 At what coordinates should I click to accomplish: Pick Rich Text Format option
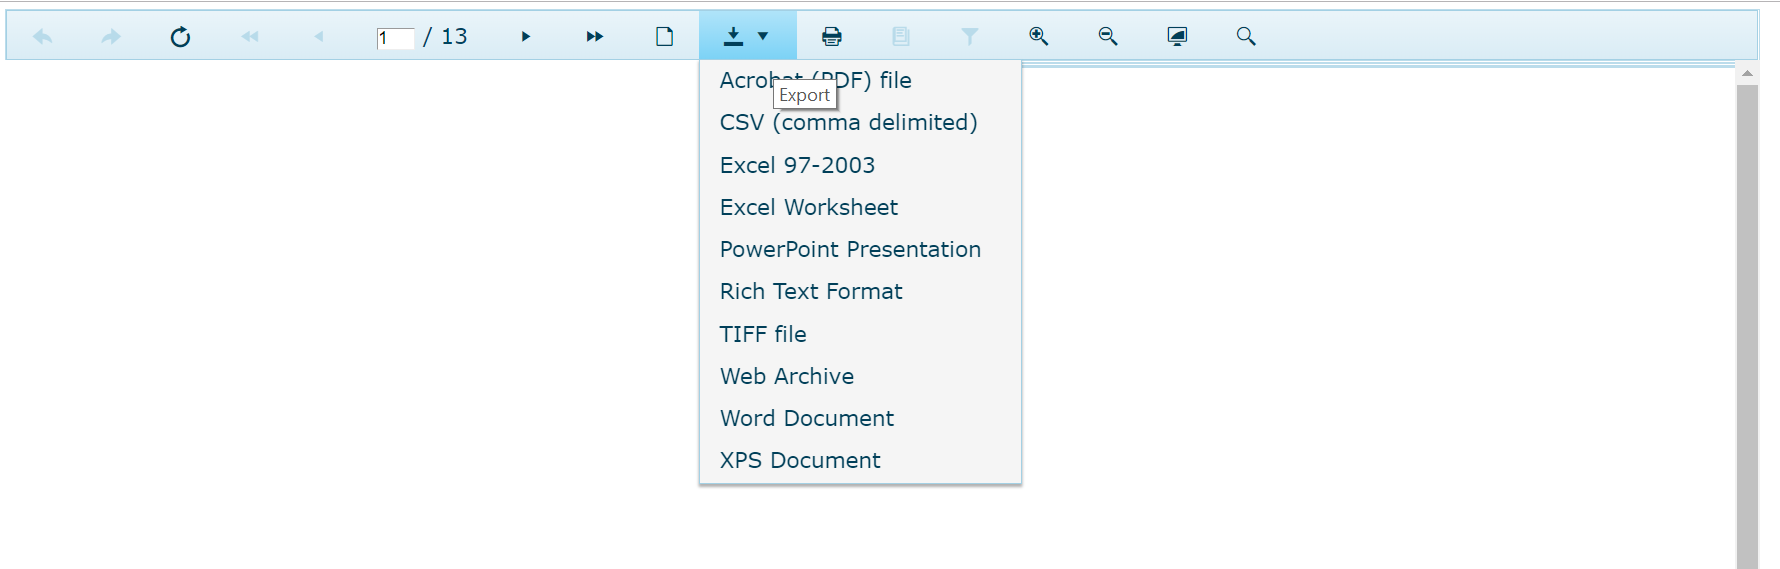pyautogui.click(x=811, y=291)
